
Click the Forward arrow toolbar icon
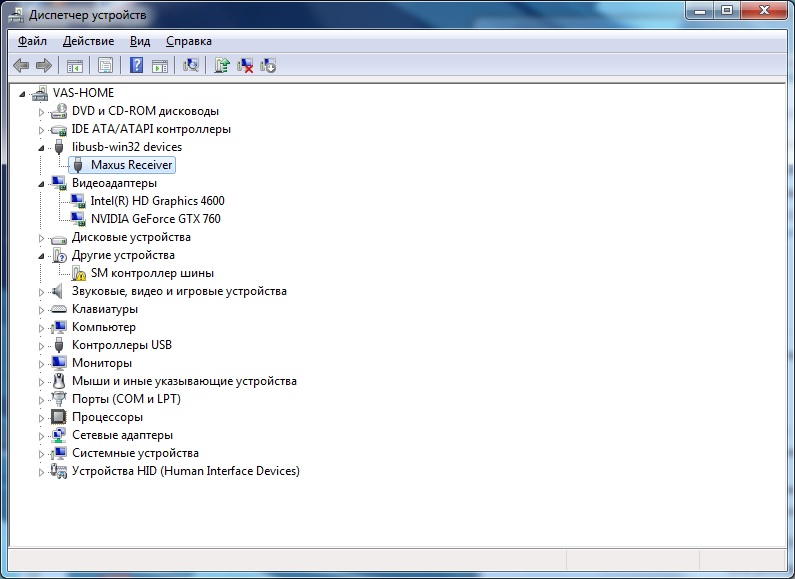[44, 65]
